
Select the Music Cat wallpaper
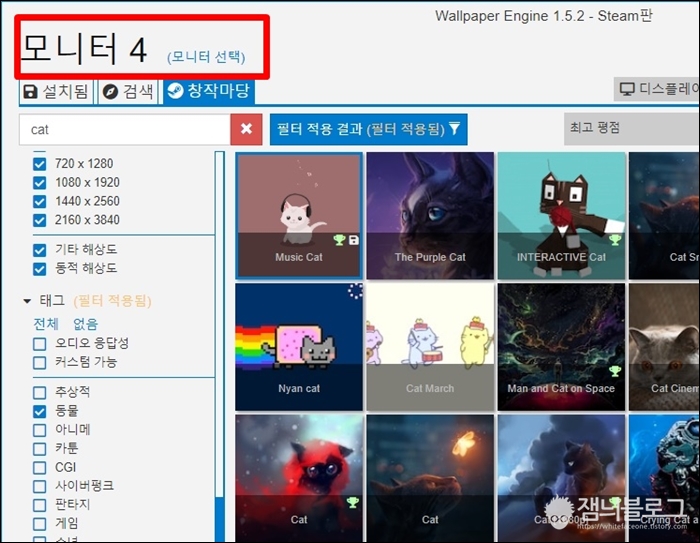(299, 216)
